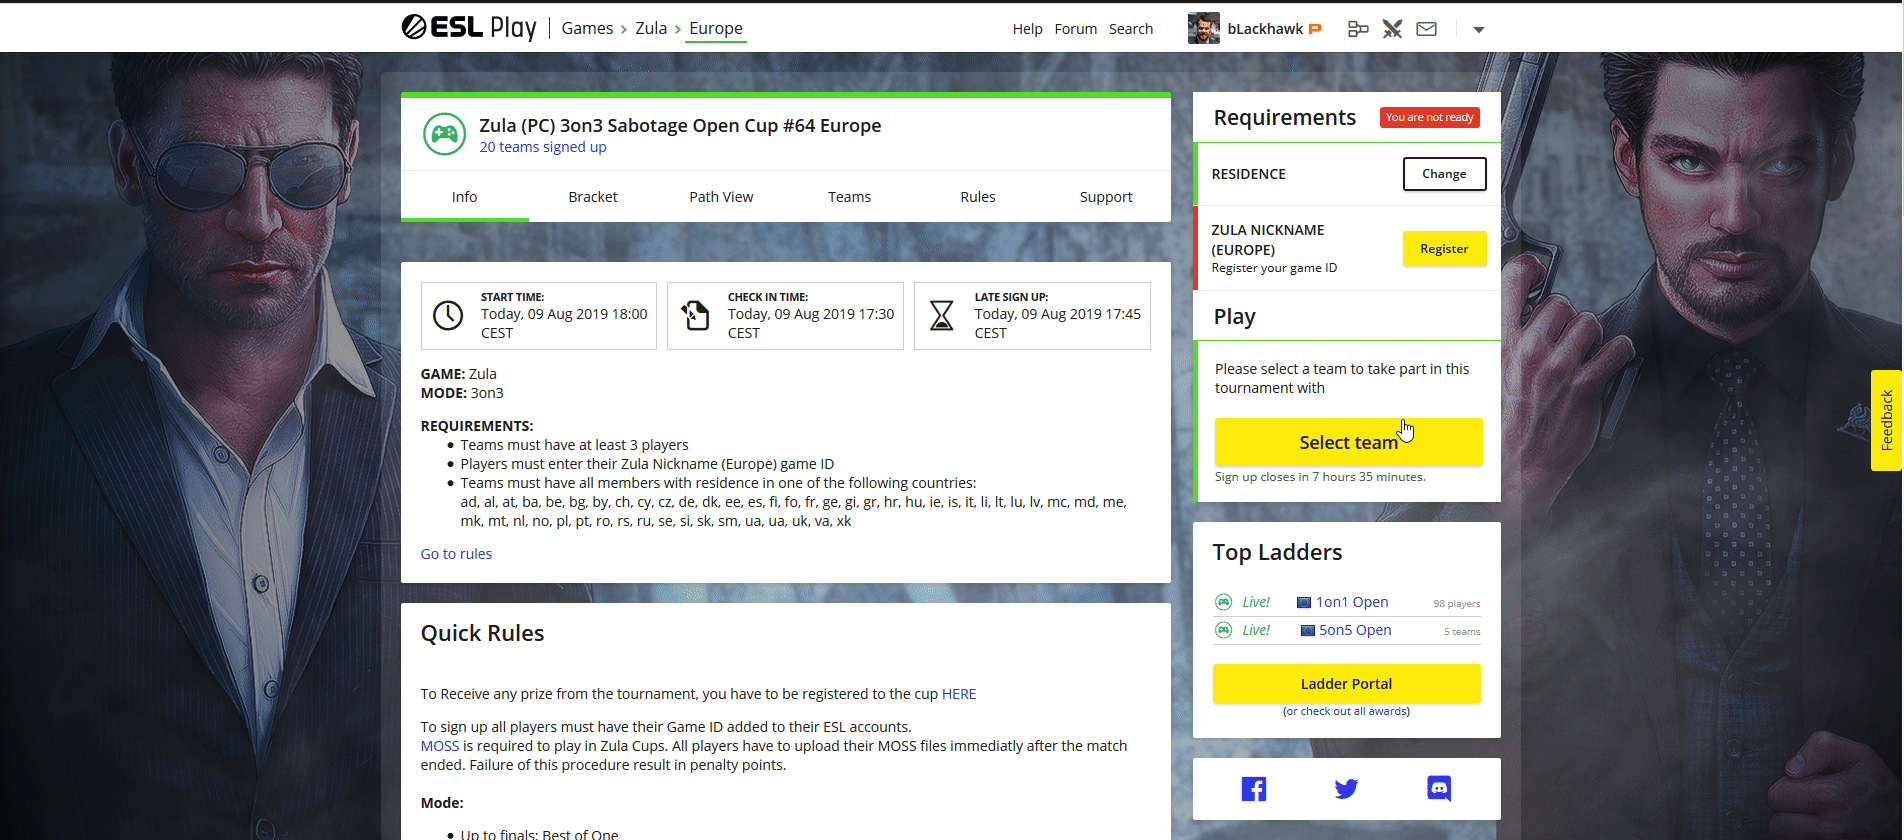This screenshot has height=840, width=1904.
Task: Open the Facebook page icon
Action: [1254, 789]
